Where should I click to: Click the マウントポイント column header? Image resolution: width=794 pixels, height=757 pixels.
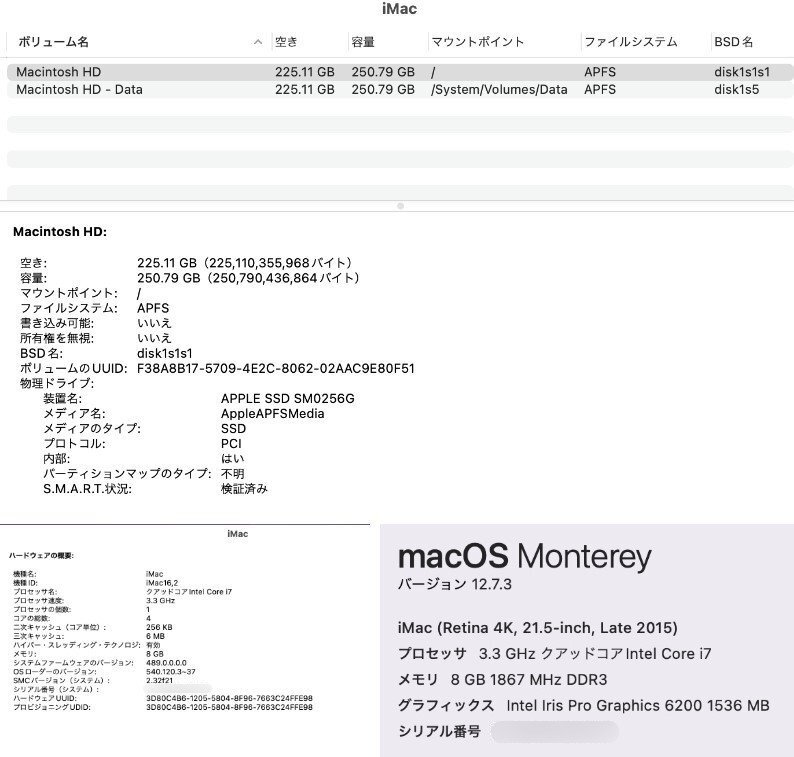pos(478,42)
